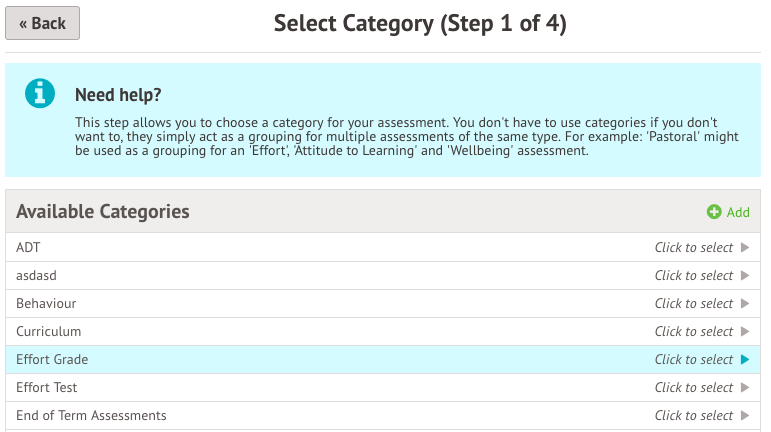771x432 pixels.
Task: Go back using the Back button
Action: pos(42,23)
